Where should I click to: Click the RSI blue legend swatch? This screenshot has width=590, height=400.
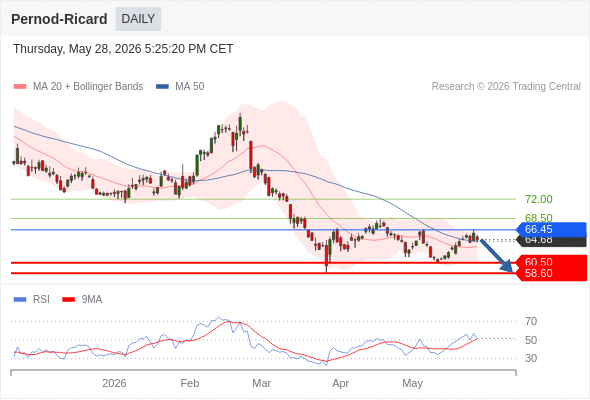20,300
